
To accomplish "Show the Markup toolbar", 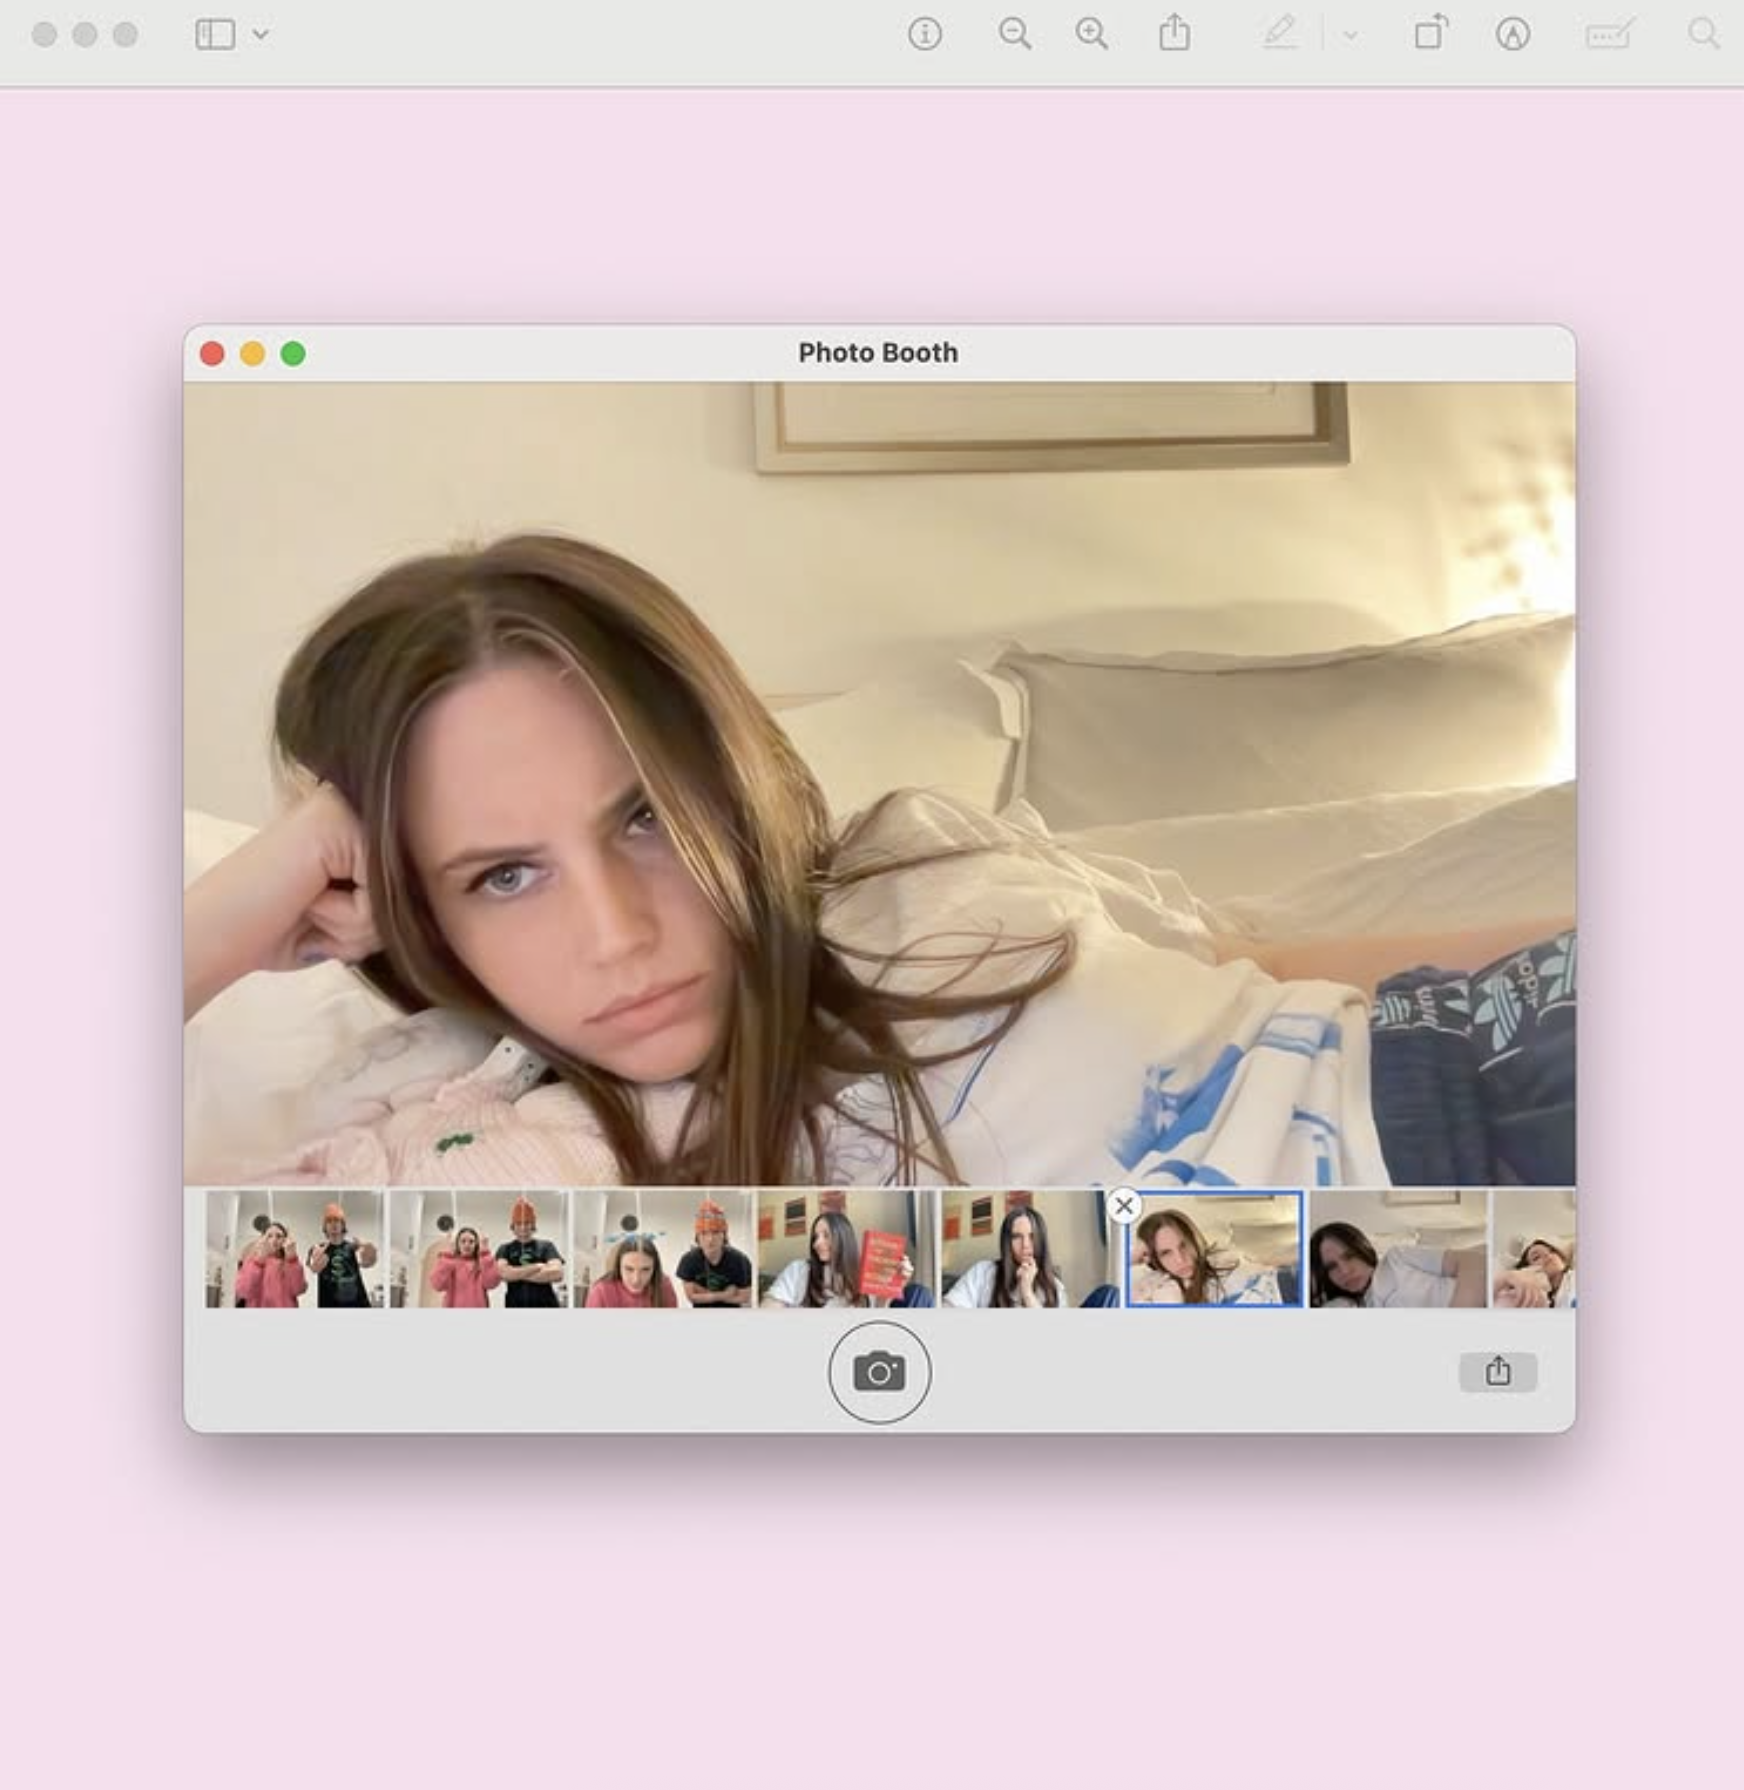I will click(1513, 35).
